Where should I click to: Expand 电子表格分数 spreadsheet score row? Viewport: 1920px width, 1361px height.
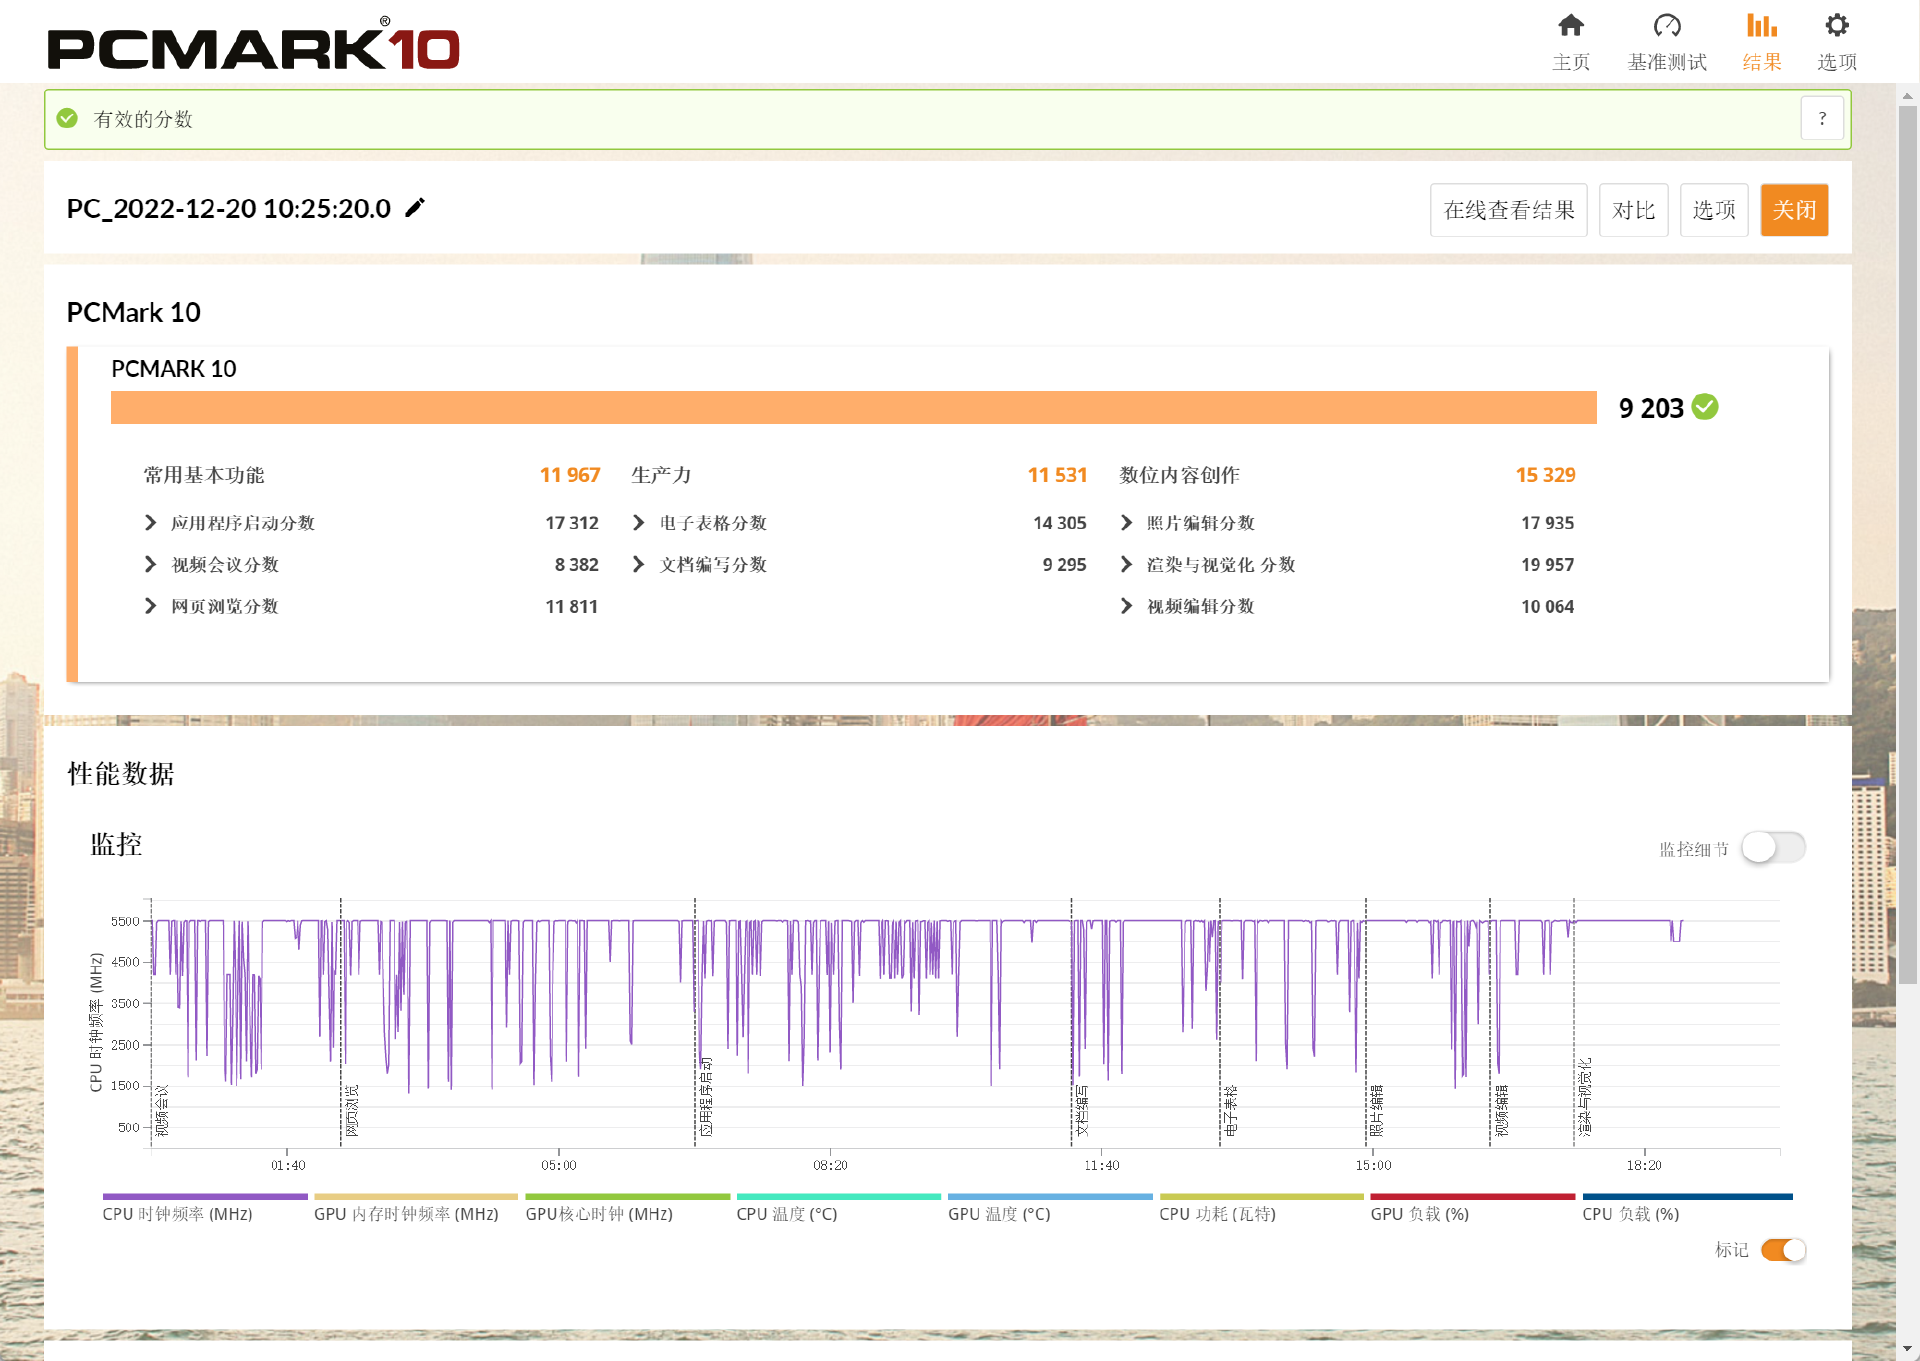(x=639, y=523)
